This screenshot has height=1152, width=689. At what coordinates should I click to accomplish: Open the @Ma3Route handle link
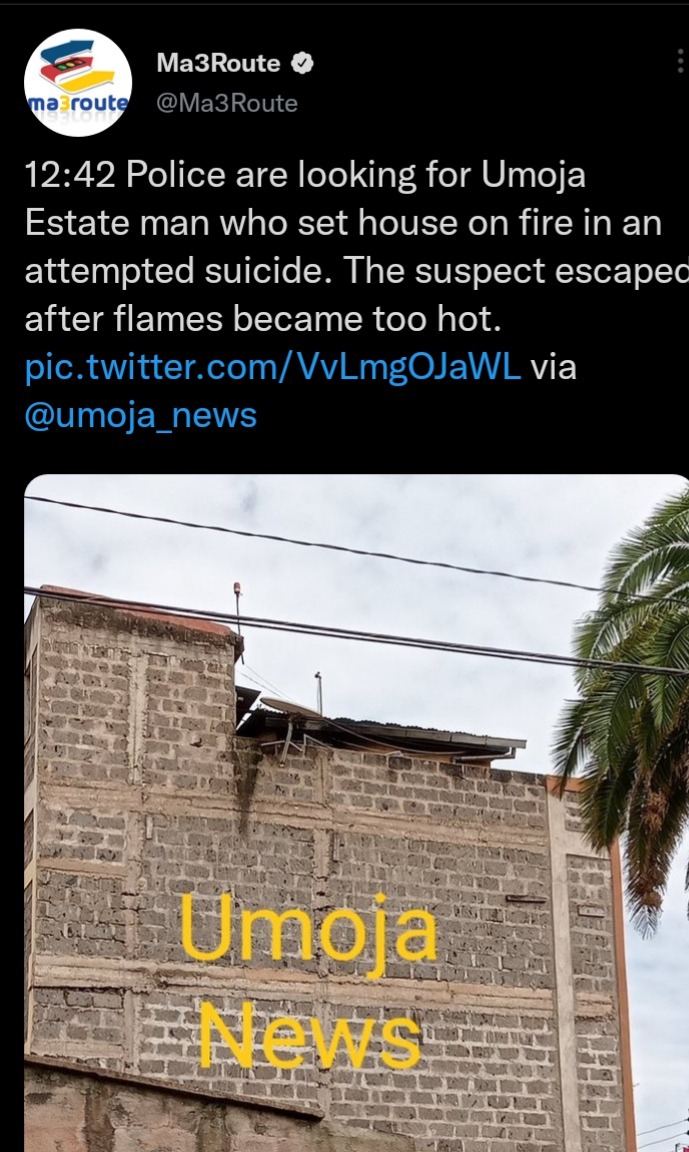(x=227, y=103)
